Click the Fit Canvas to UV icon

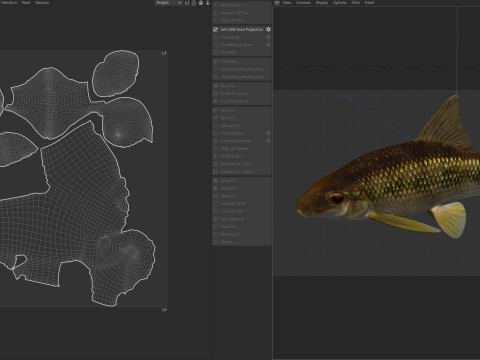215,101
